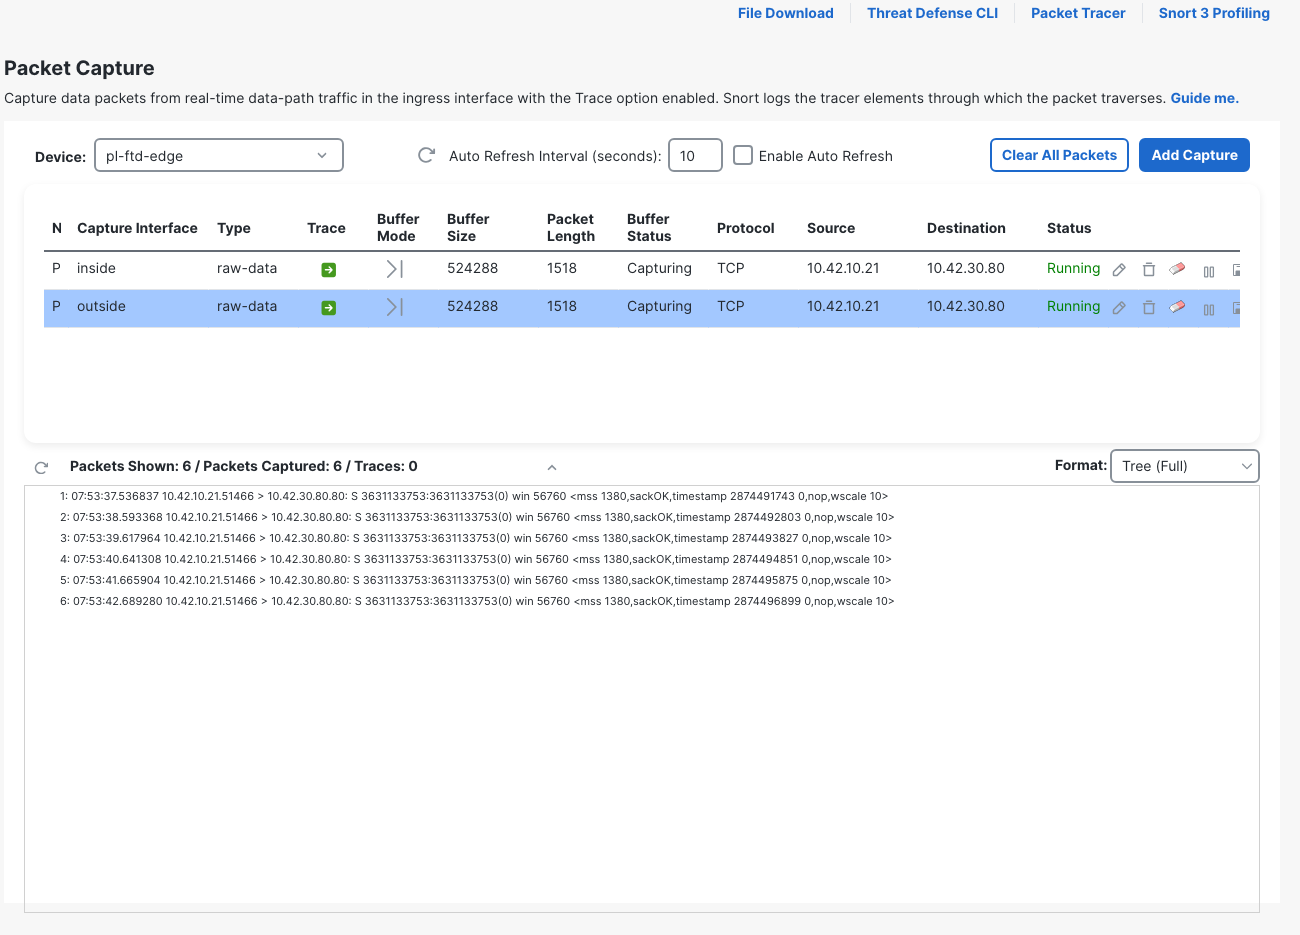Clear inside capture packets with eraser icon

coord(1177,269)
